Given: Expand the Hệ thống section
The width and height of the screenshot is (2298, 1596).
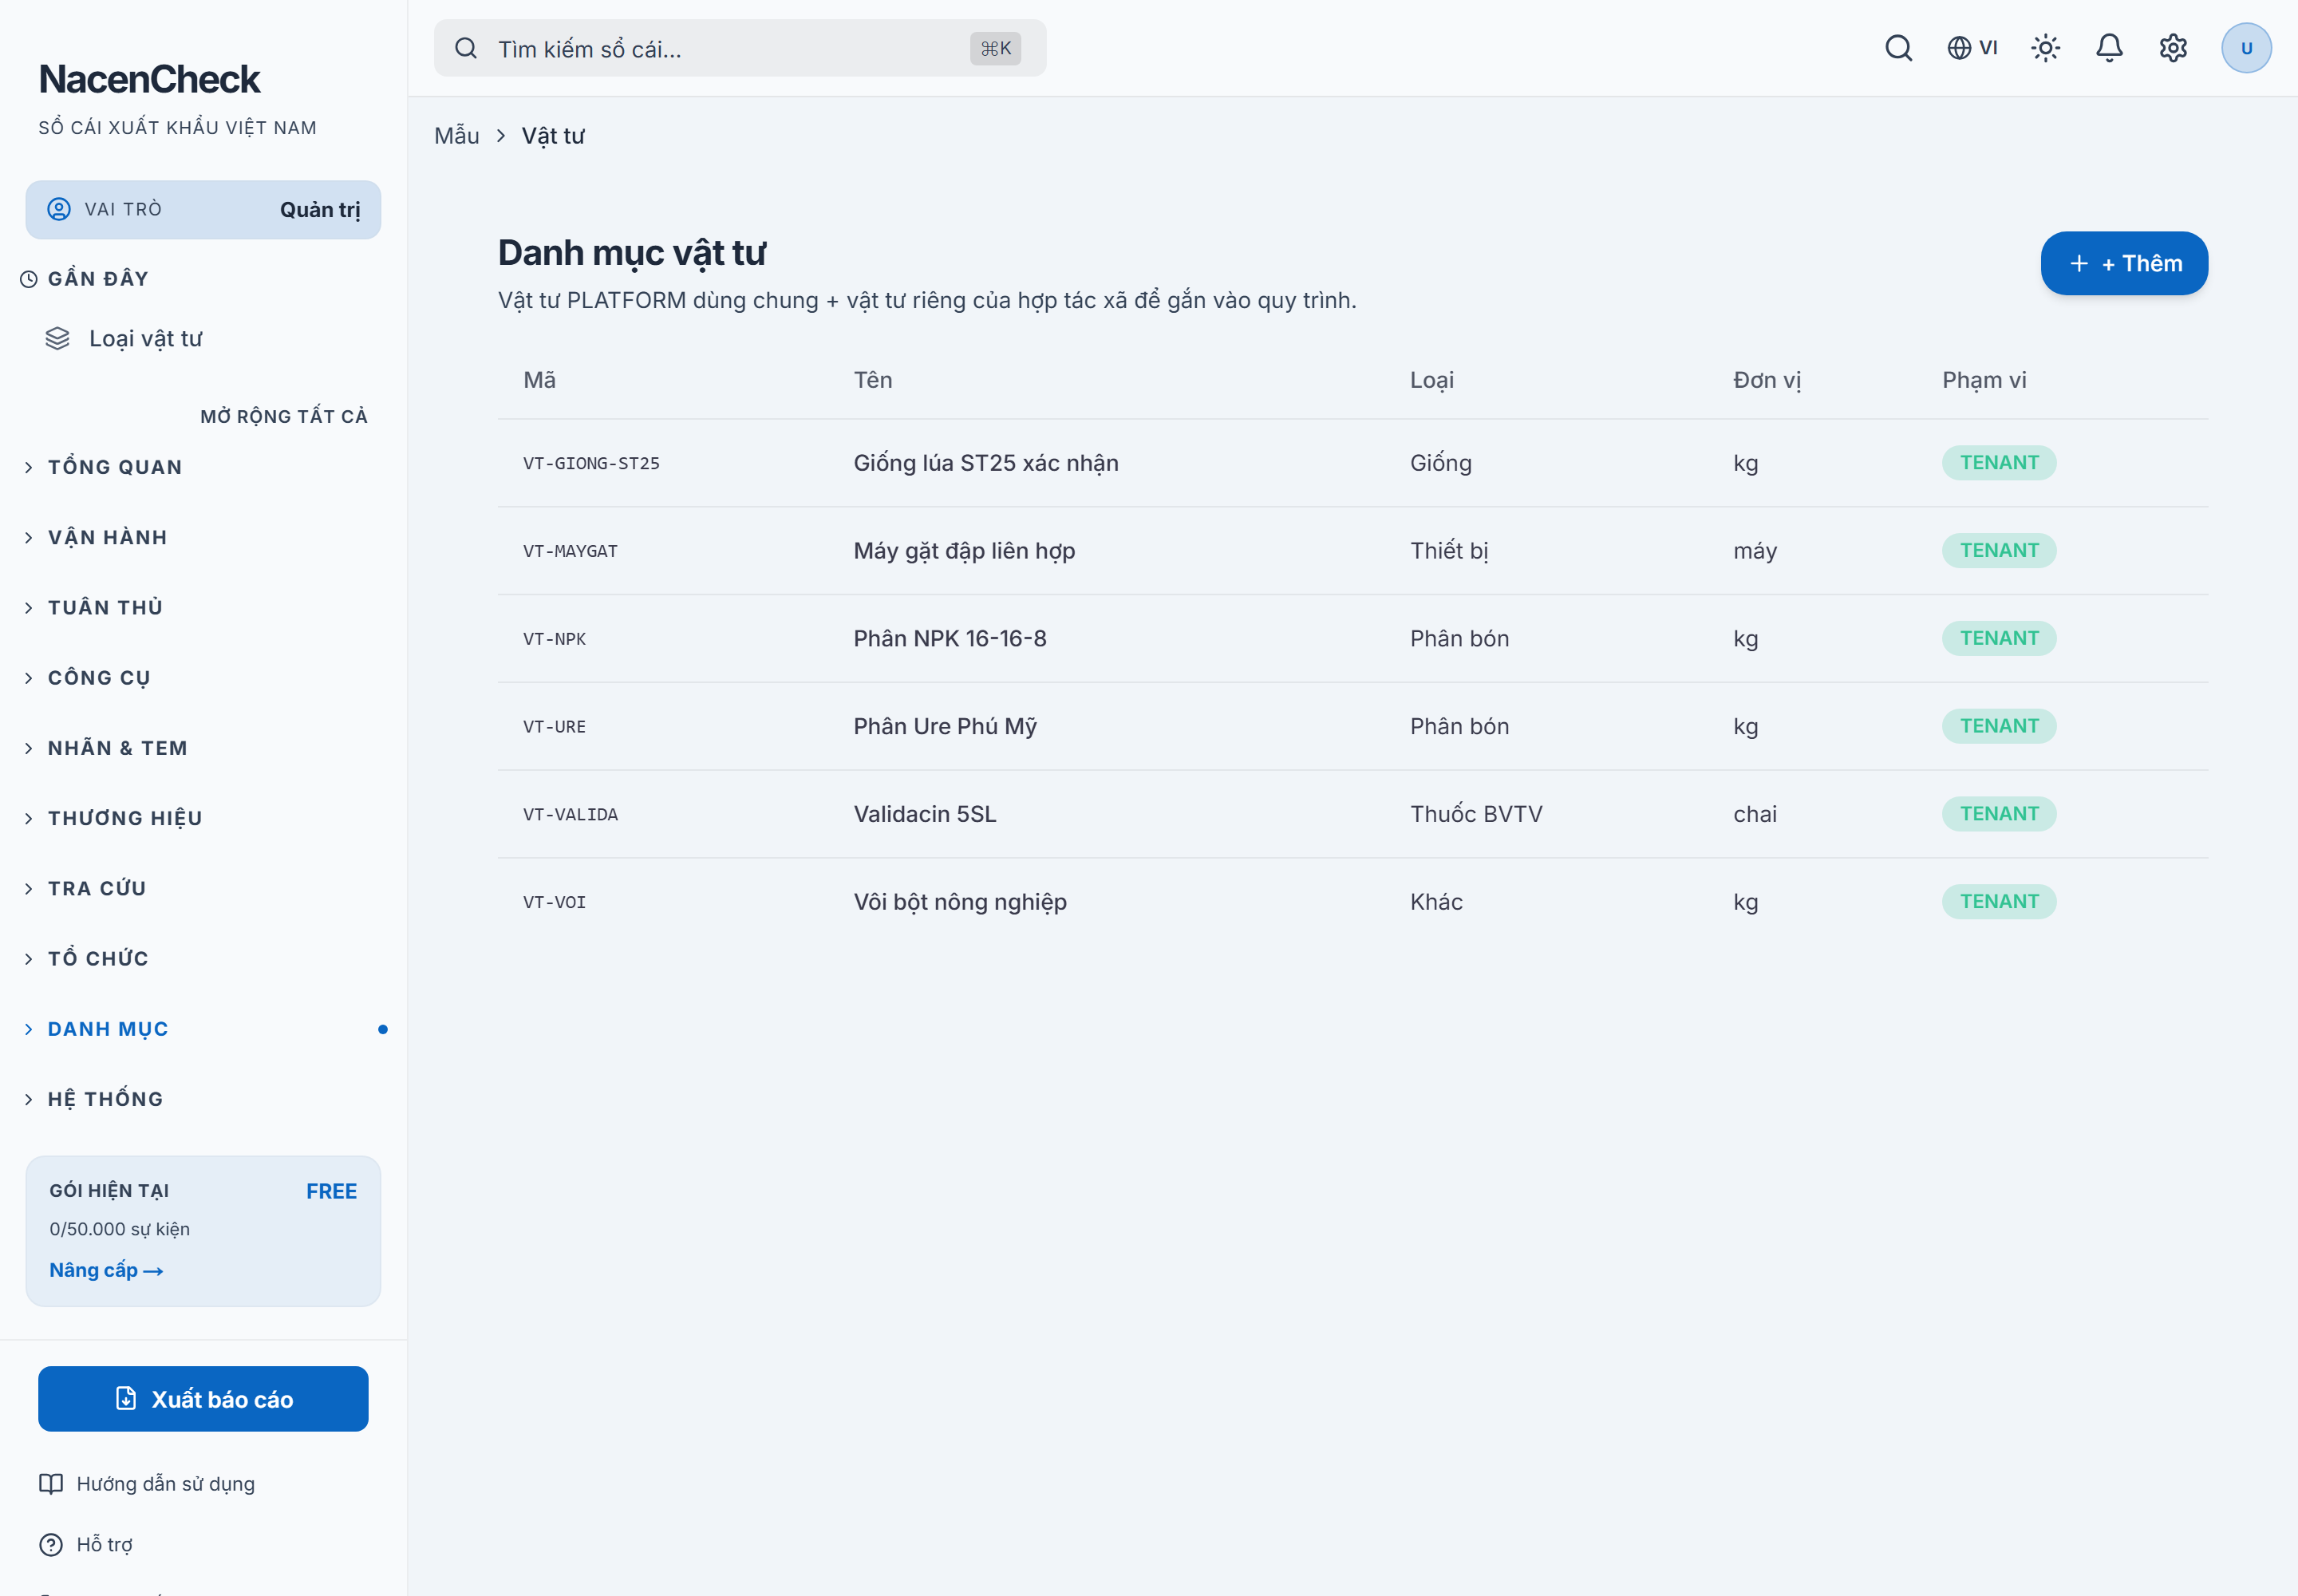Looking at the screenshot, I should [203, 1099].
